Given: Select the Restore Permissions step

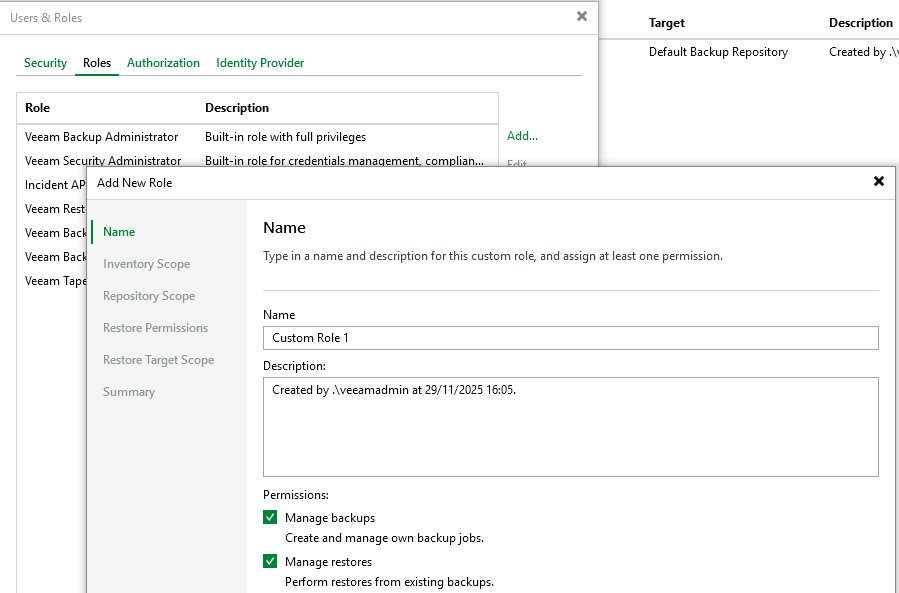Looking at the screenshot, I should coord(155,328).
